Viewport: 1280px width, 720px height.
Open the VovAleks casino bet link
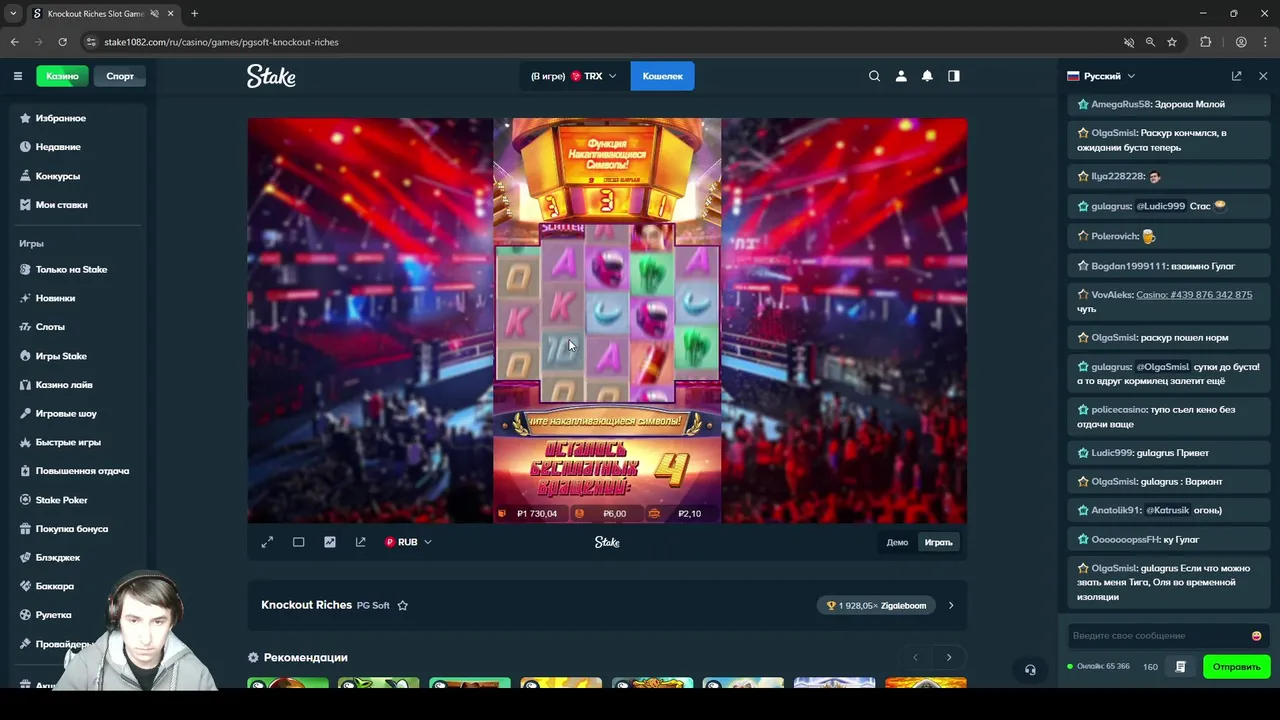(x=1194, y=295)
